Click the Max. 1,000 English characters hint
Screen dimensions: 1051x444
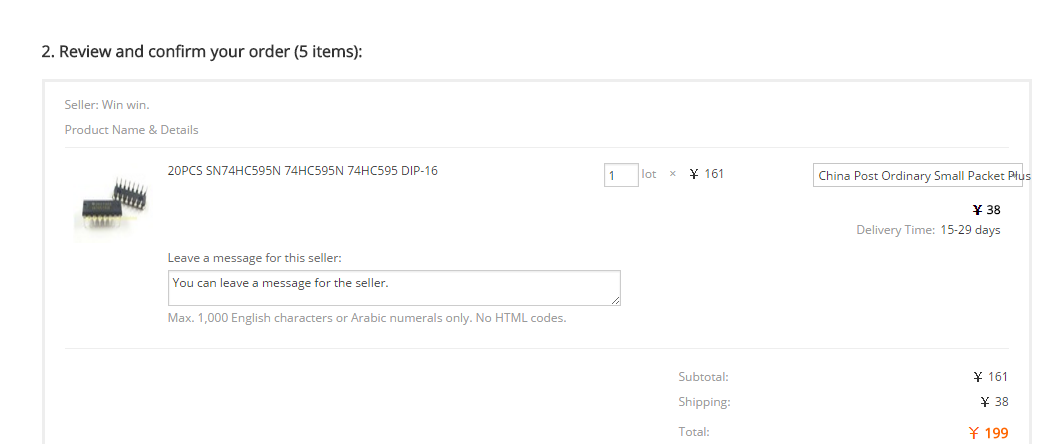coord(367,318)
